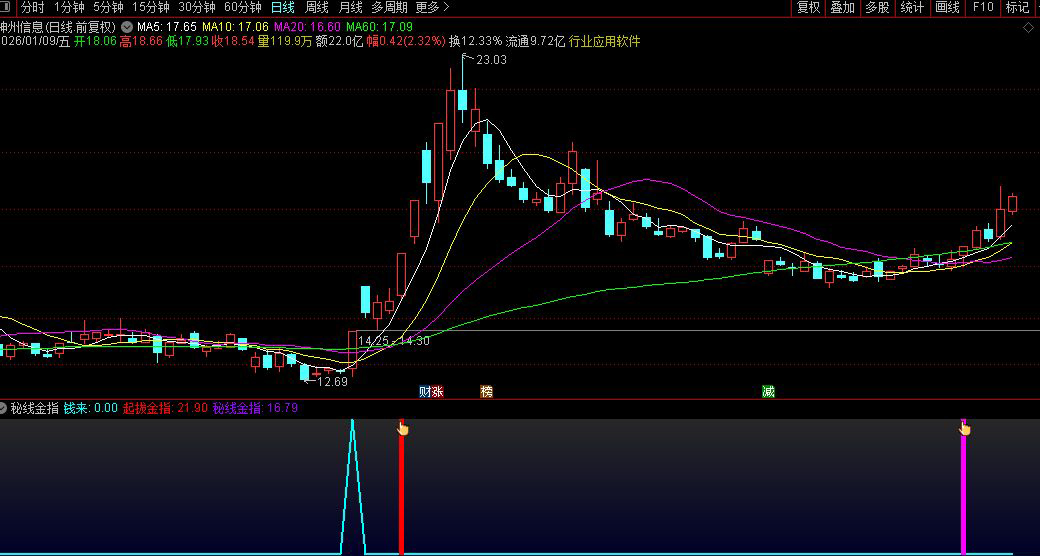The height and width of the screenshot is (556, 1040).
Task: Click the MA20: 16.60 label
Action: coord(307,27)
